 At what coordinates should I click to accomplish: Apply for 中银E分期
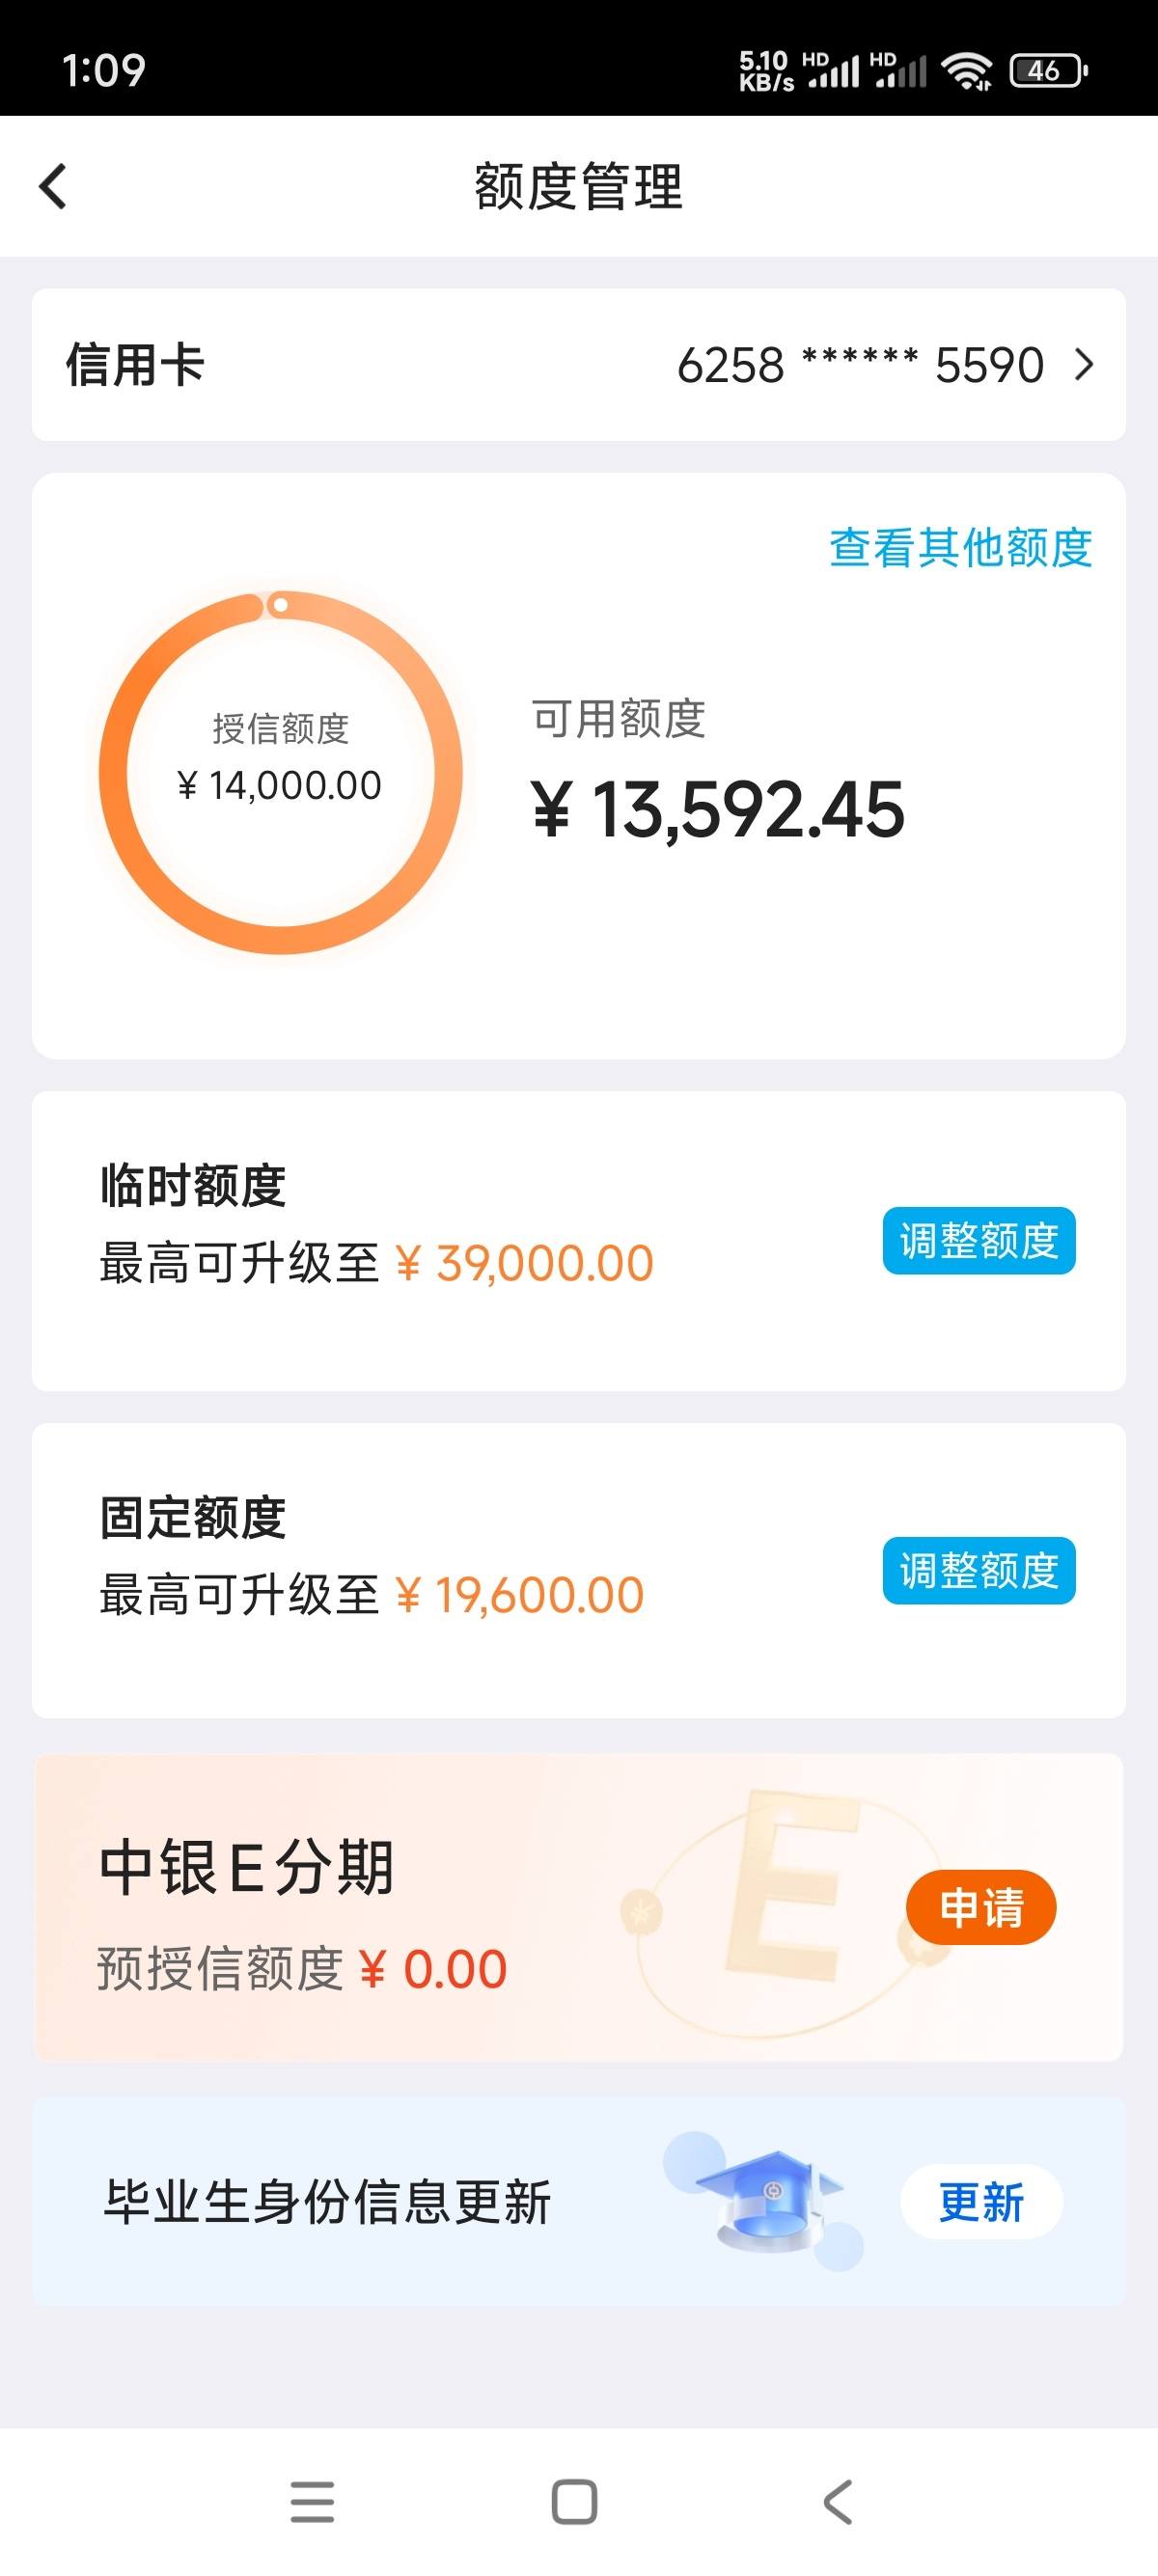pyautogui.click(x=981, y=1908)
